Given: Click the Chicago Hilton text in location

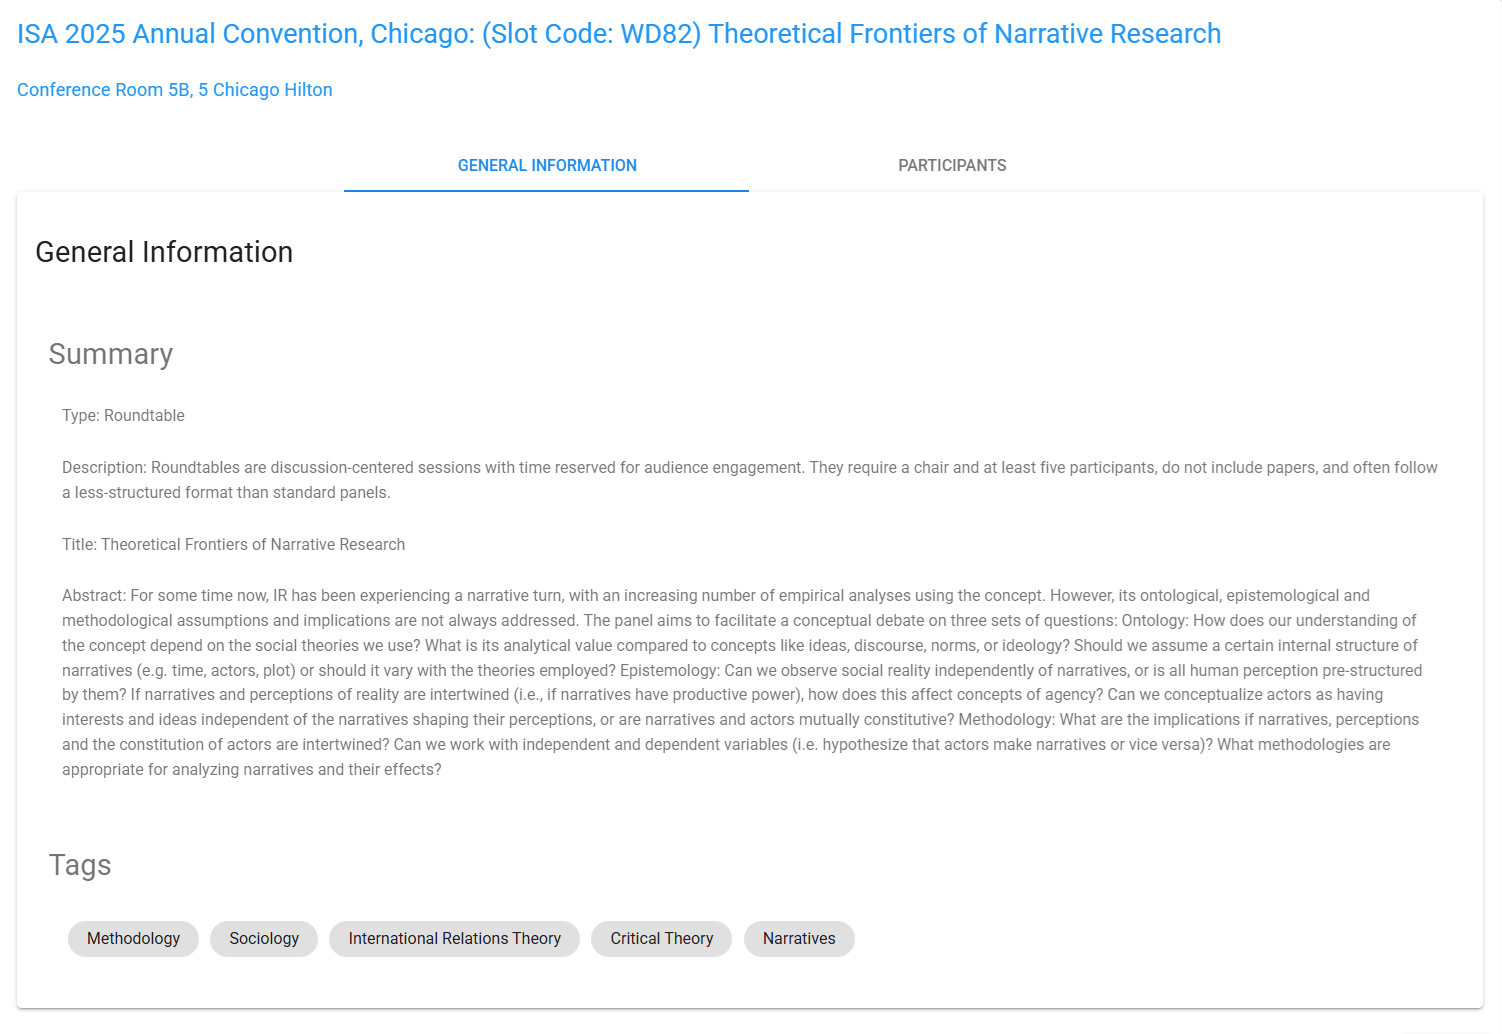Looking at the screenshot, I should 272,90.
